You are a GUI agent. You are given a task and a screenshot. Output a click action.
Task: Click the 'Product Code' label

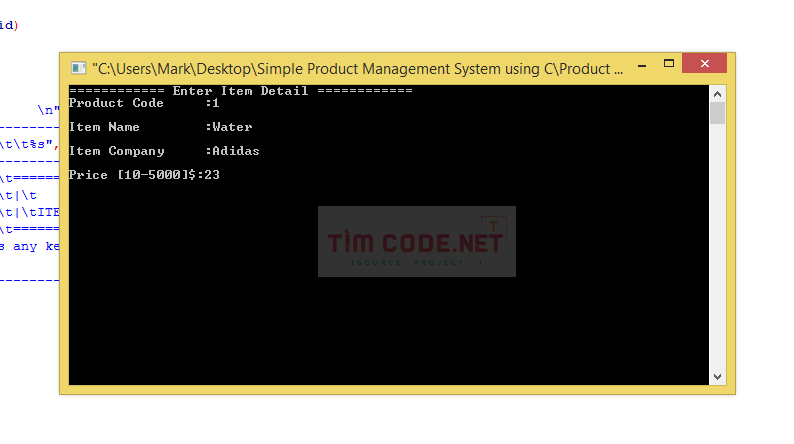(x=116, y=103)
